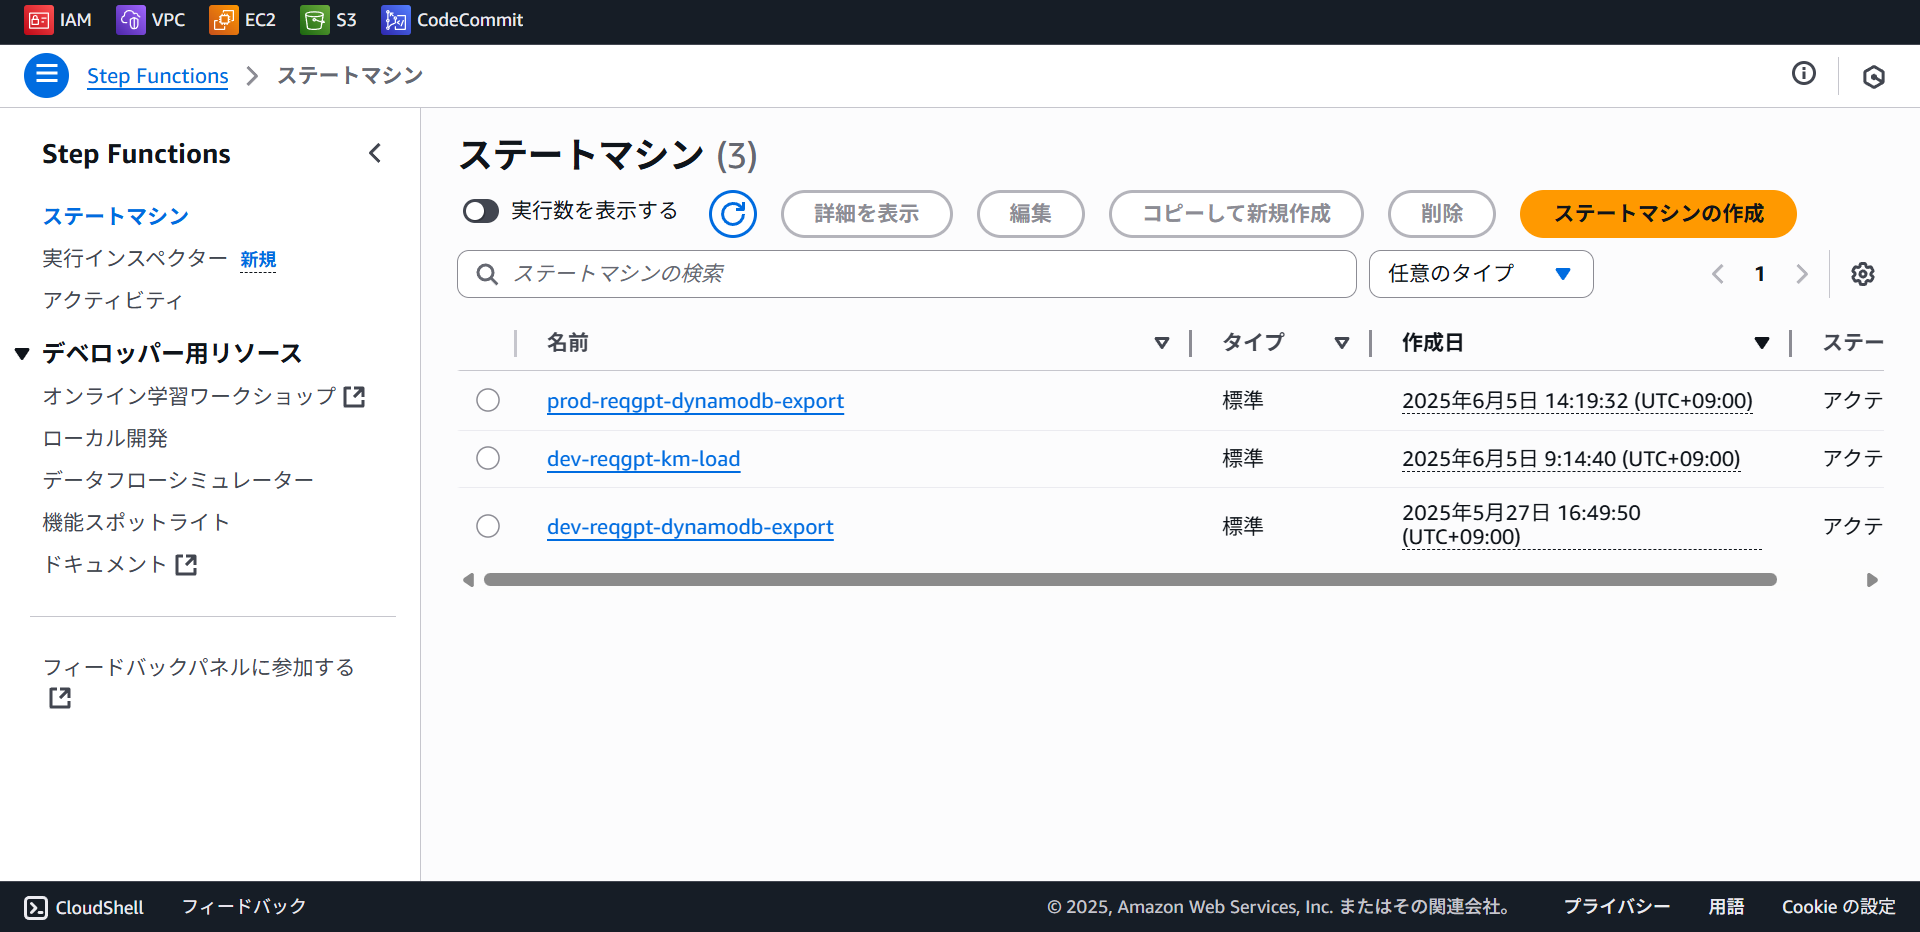Open dev-reqgpt-km-load state machine link
Screen dimensions: 1920x932
pos(643,459)
